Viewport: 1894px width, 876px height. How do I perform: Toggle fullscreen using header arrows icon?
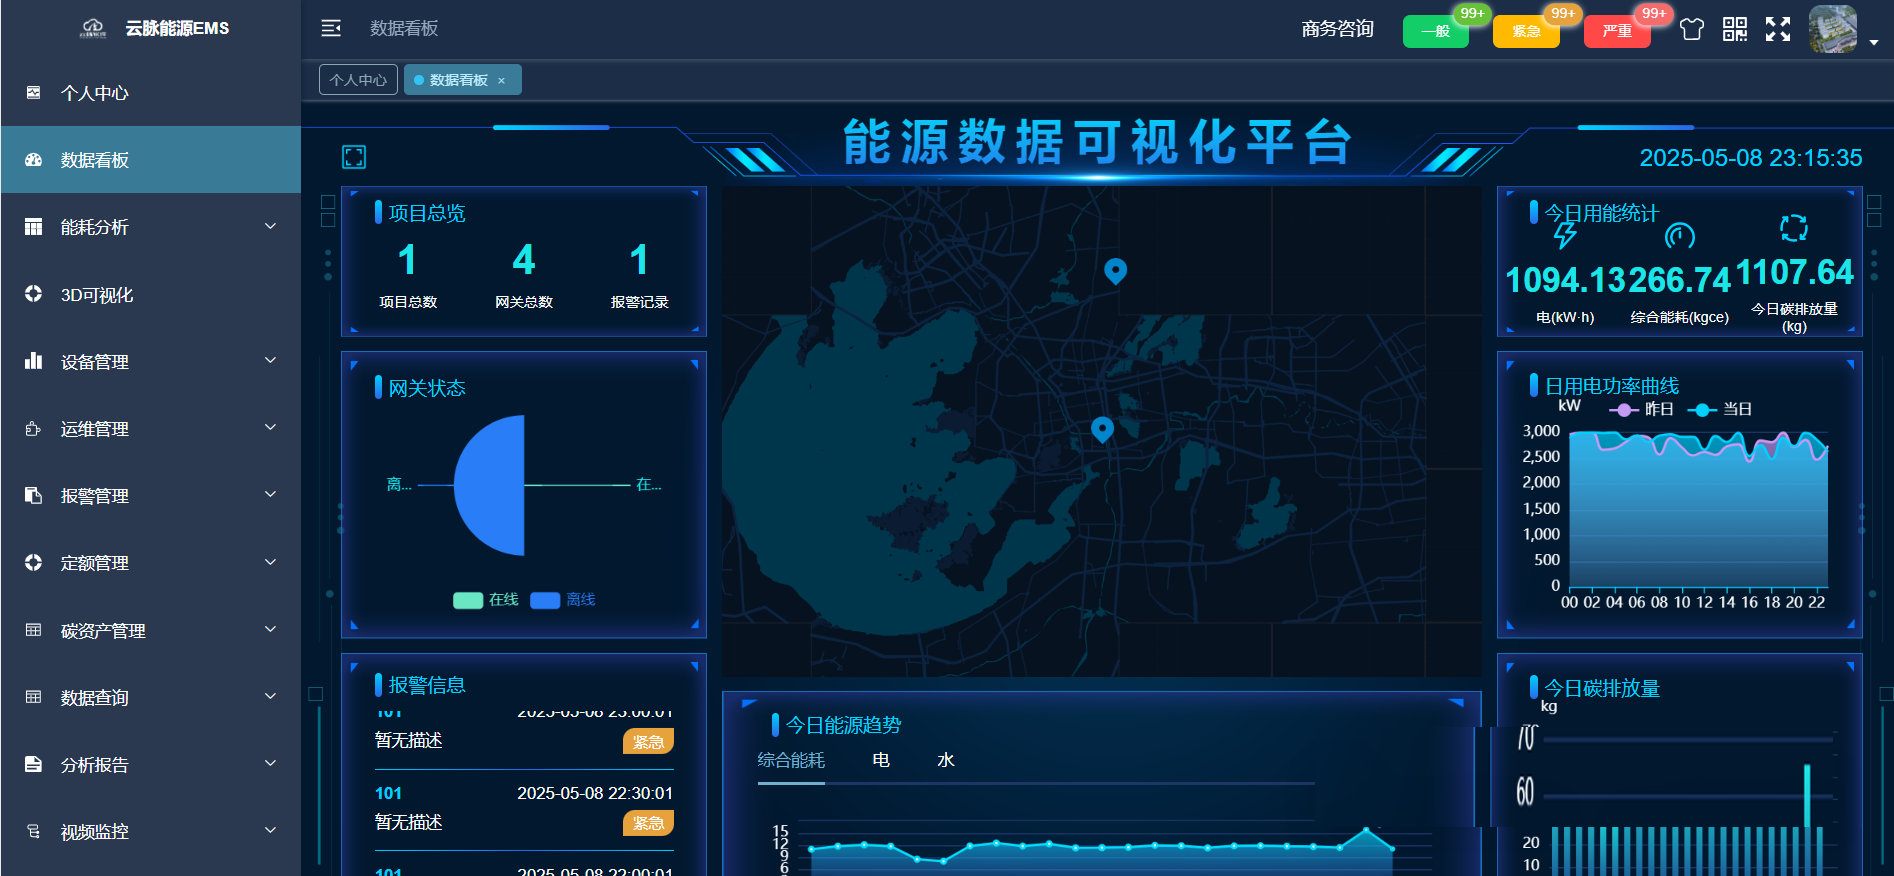point(1778,29)
